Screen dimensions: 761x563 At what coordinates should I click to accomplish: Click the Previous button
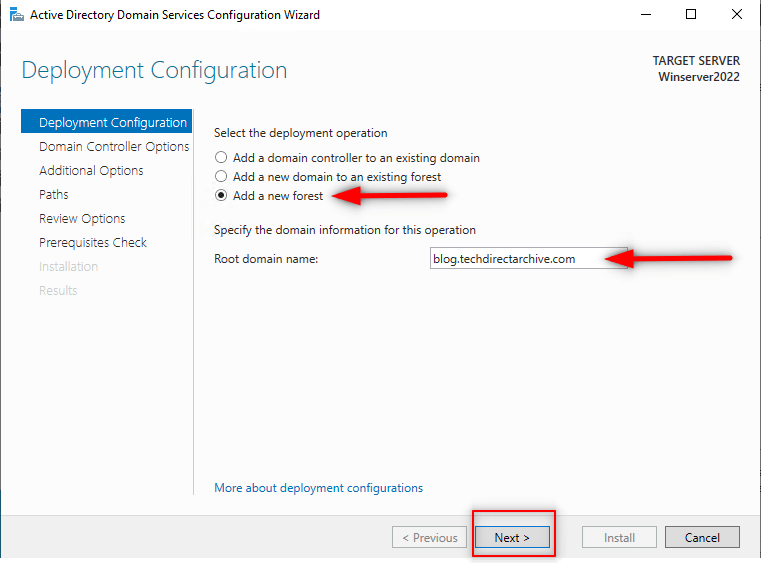[x=430, y=537]
